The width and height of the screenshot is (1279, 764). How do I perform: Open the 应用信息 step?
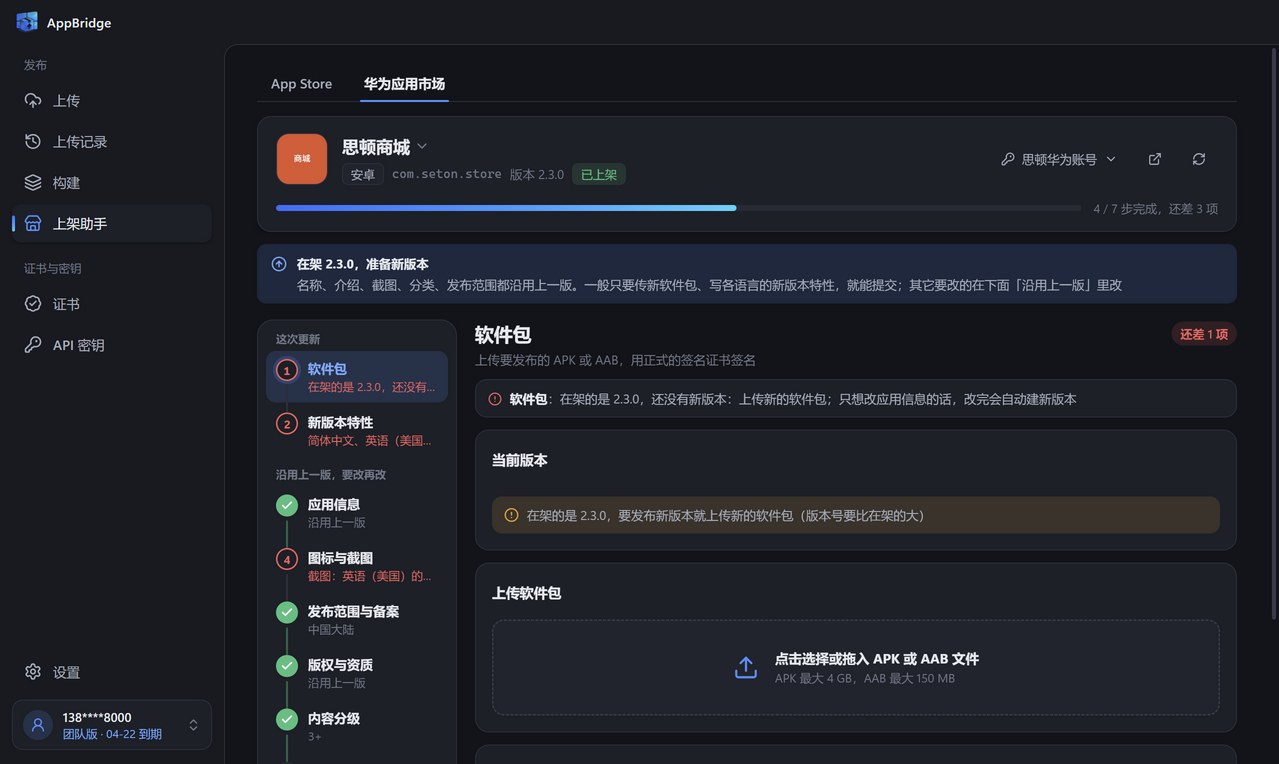(357, 513)
